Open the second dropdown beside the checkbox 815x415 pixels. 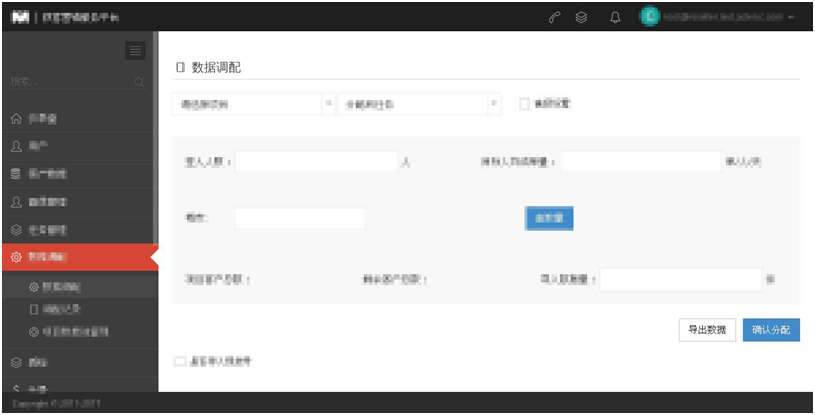pyautogui.click(x=420, y=104)
